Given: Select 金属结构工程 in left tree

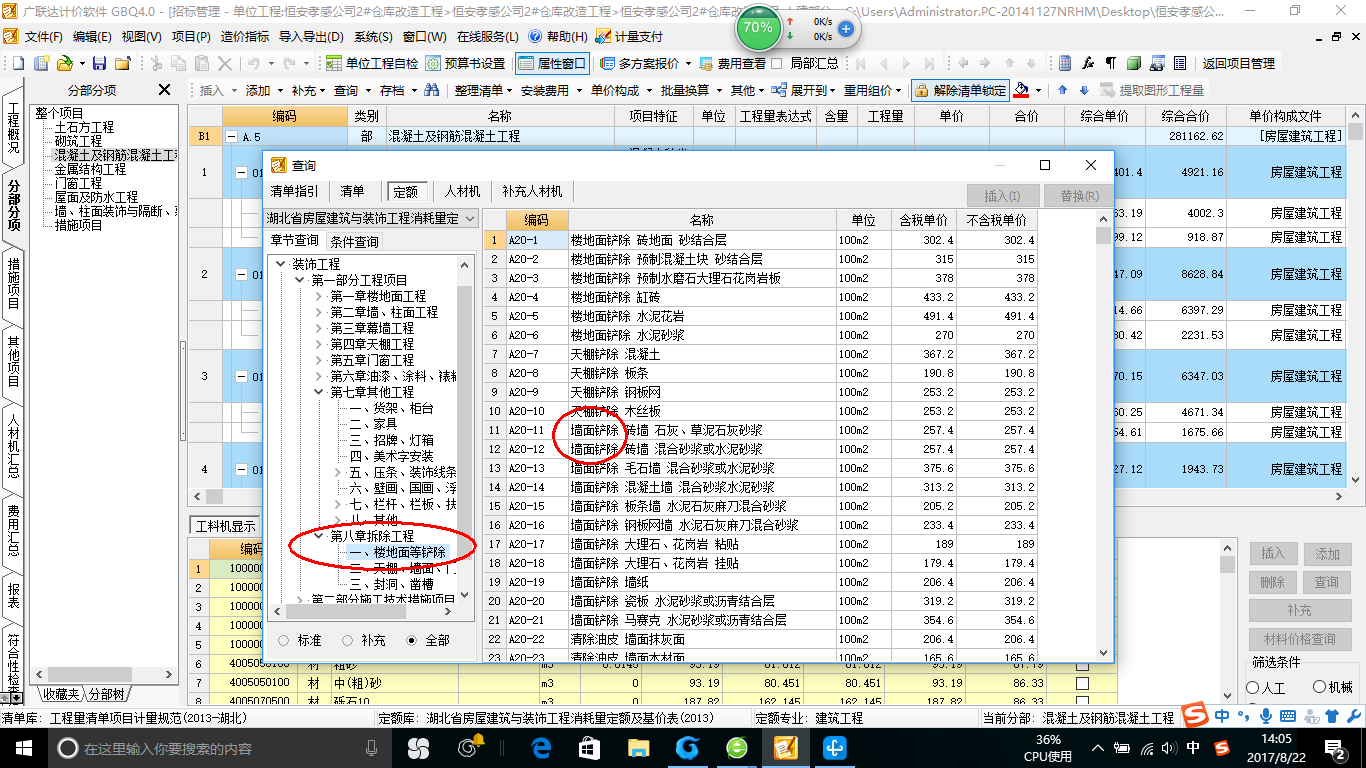Looking at the screenshot, I should [x=90, y=169].
